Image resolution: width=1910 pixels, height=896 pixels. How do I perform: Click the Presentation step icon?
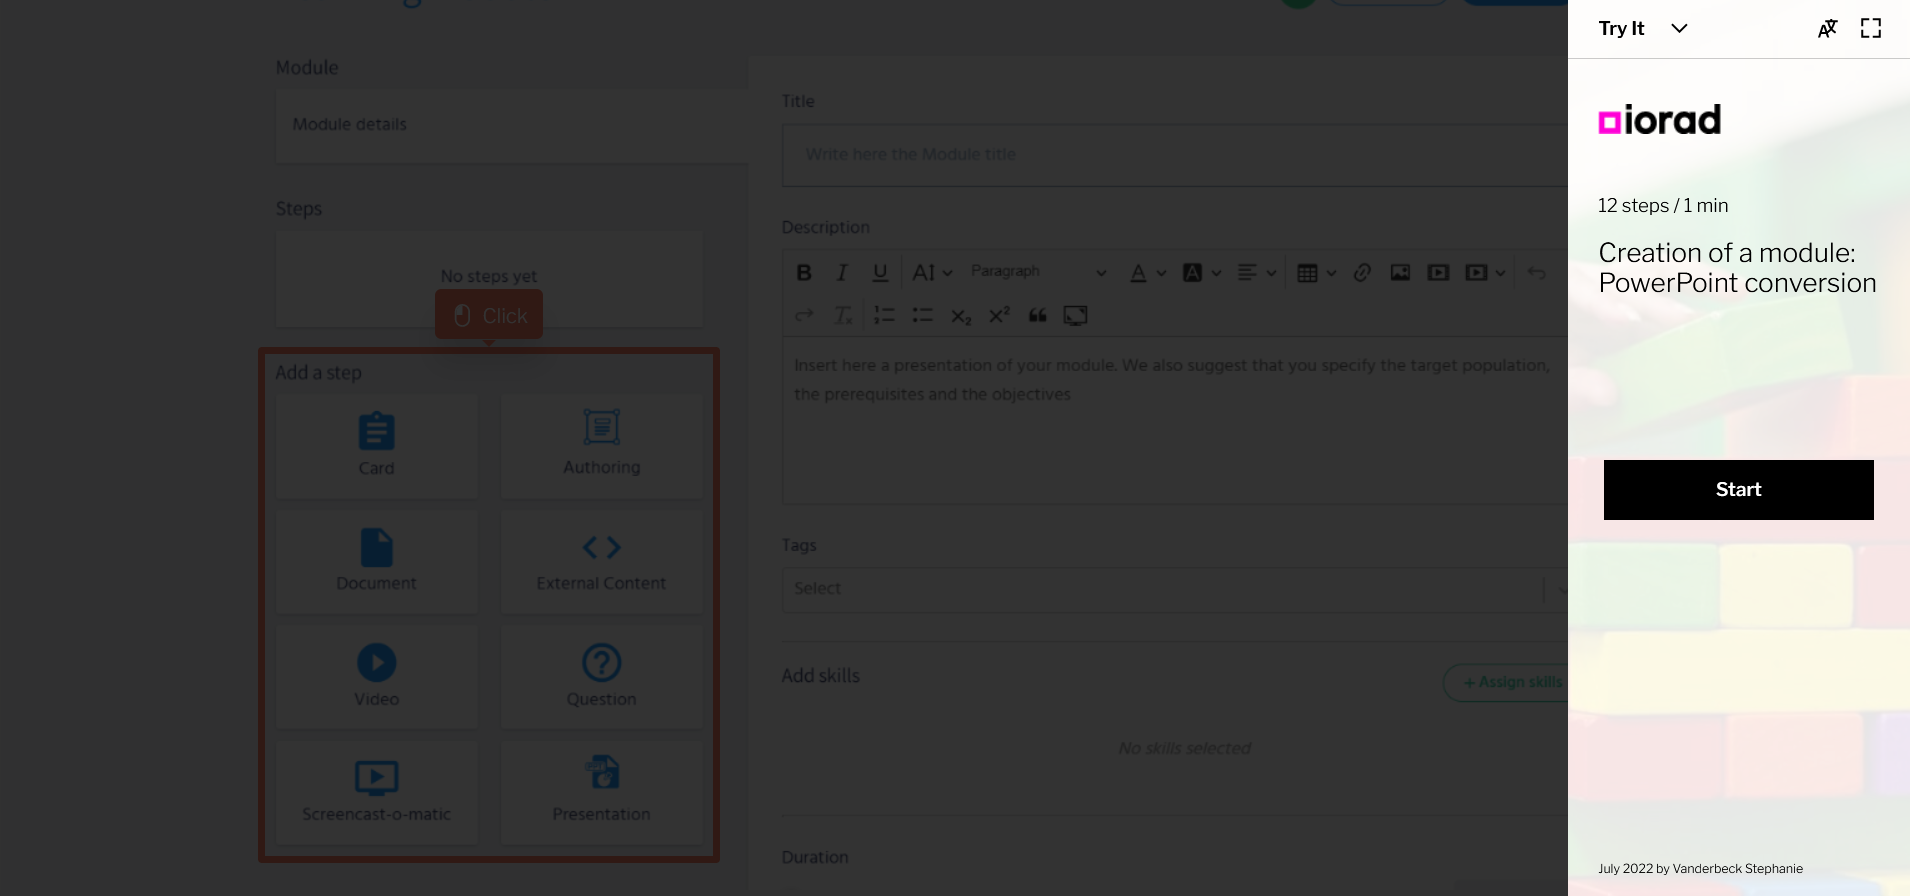[x=601, y=774]
